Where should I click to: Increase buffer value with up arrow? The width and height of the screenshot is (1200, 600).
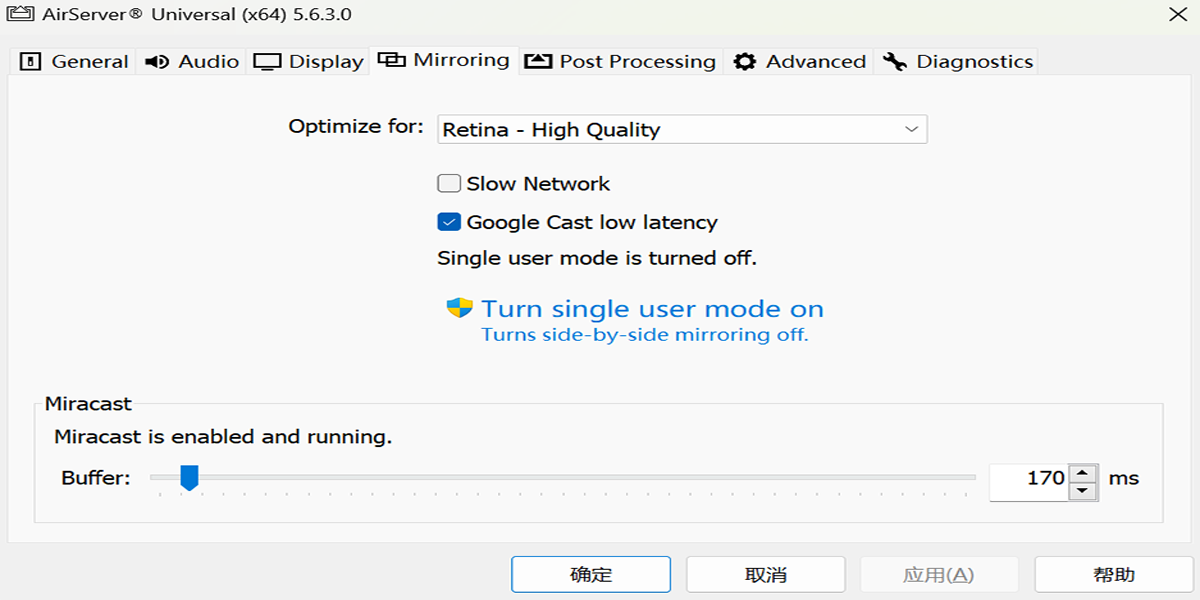tap(1083, 472)
